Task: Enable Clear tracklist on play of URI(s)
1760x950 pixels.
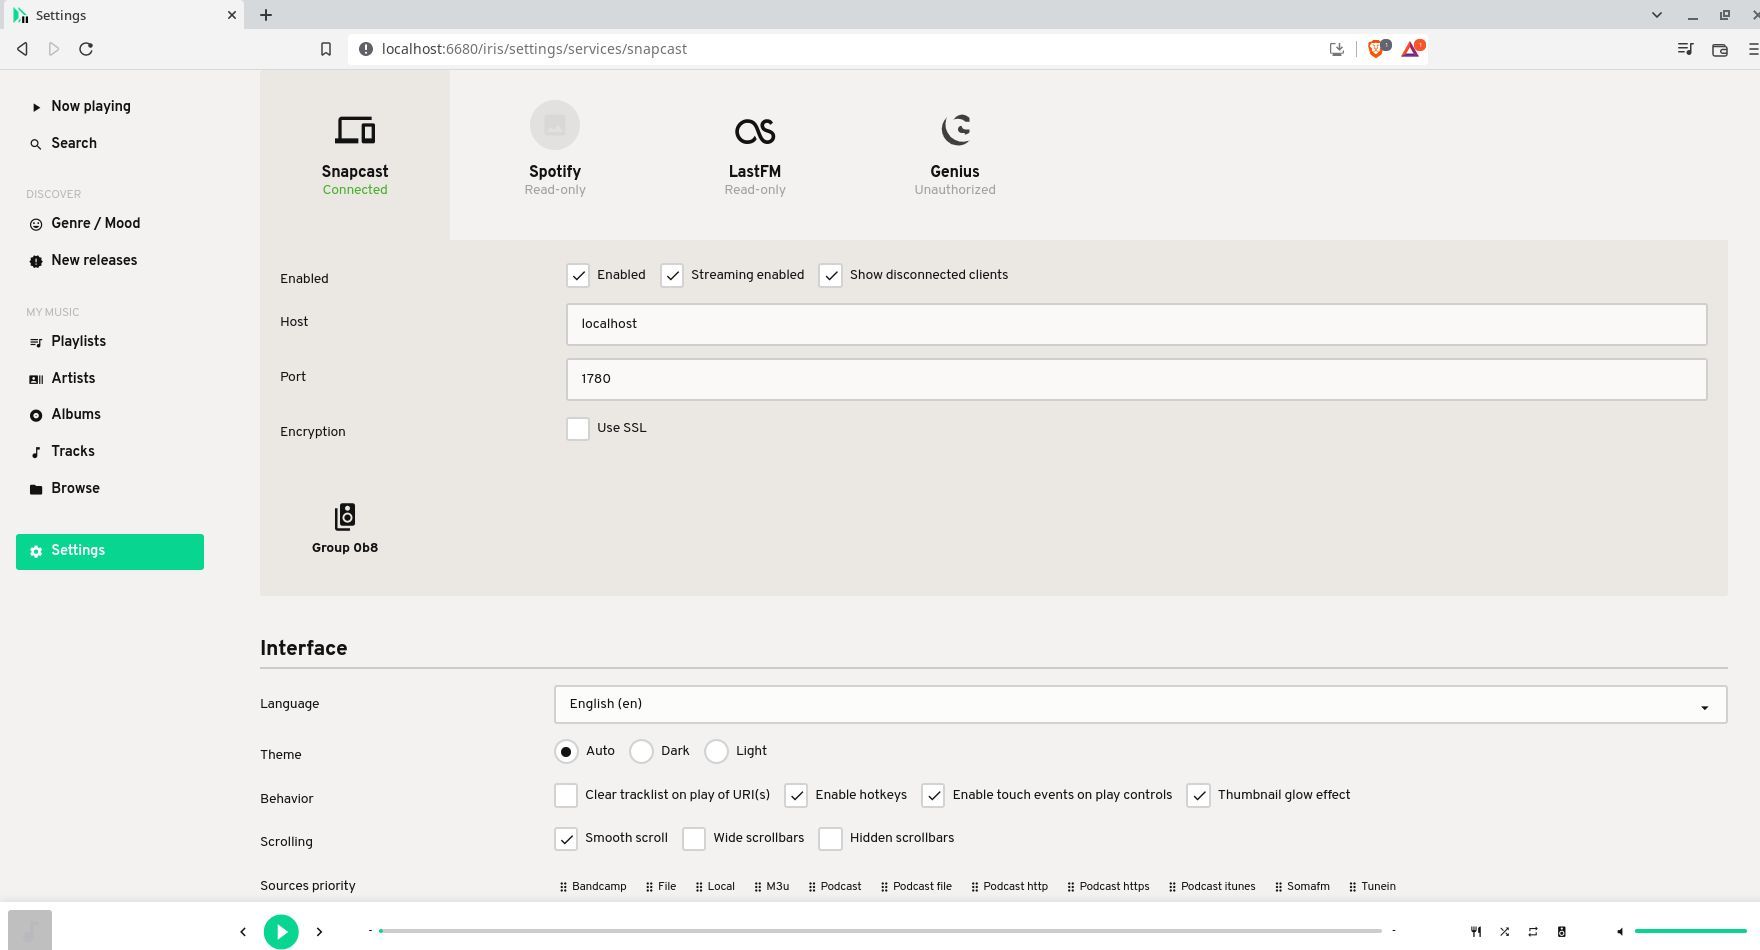Action: click(x=566, y=795)
